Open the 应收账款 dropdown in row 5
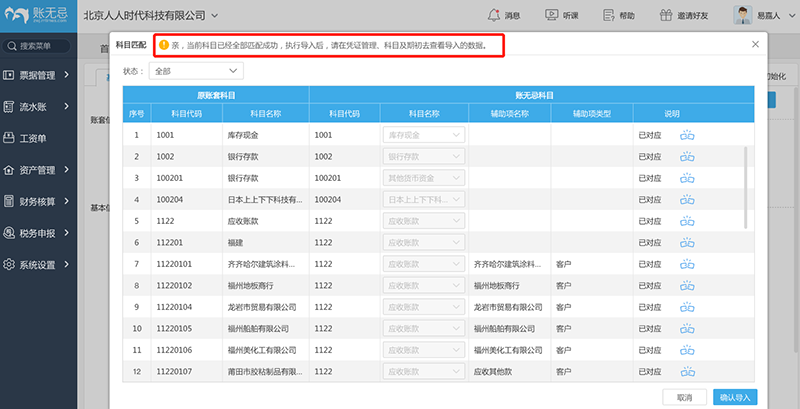 (x=424, y=221)
